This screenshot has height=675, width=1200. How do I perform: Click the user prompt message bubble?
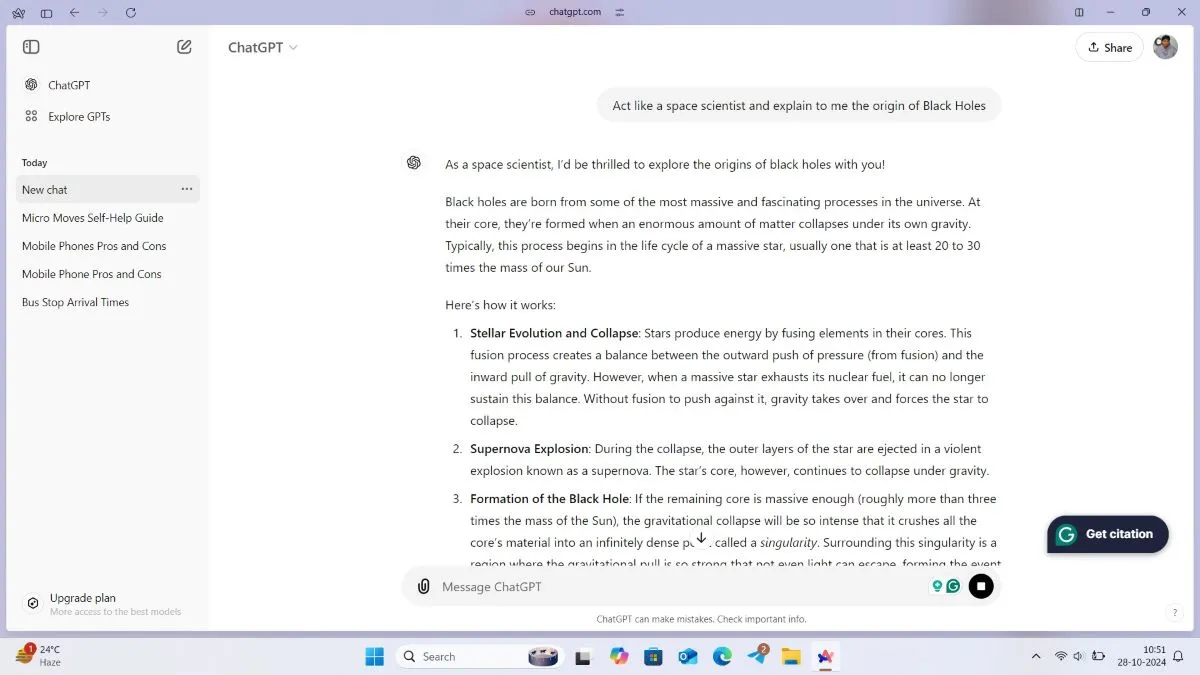point(799,105)
